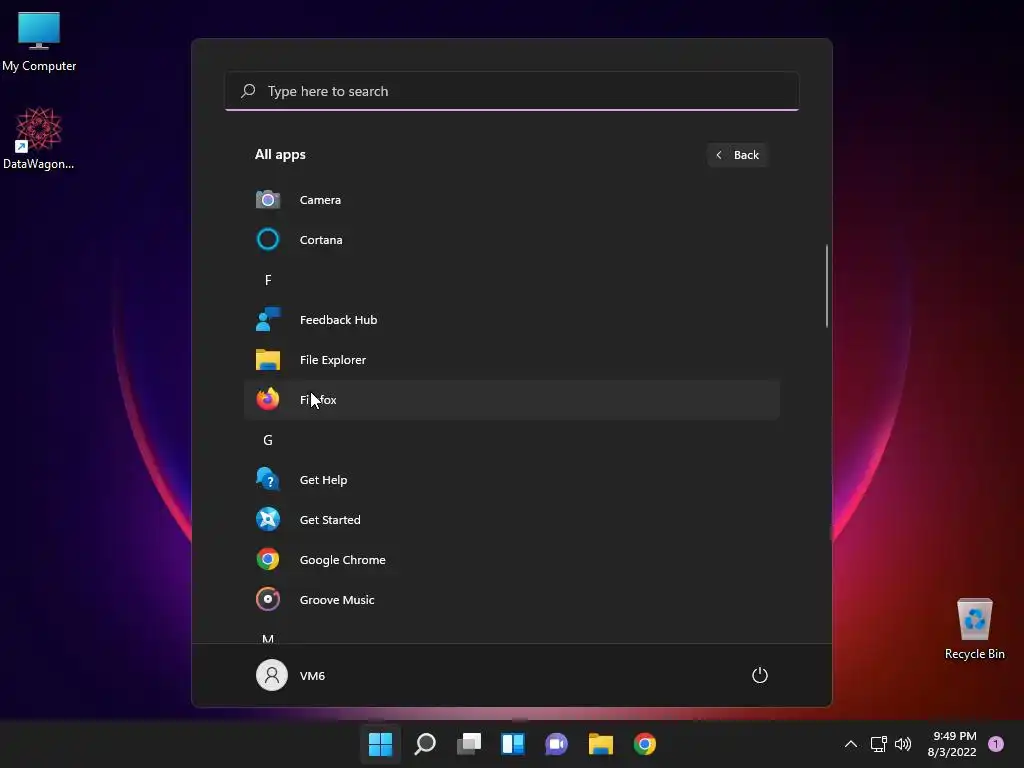
Task: Click the 'Get Help' label
Action: pos(323,479)
